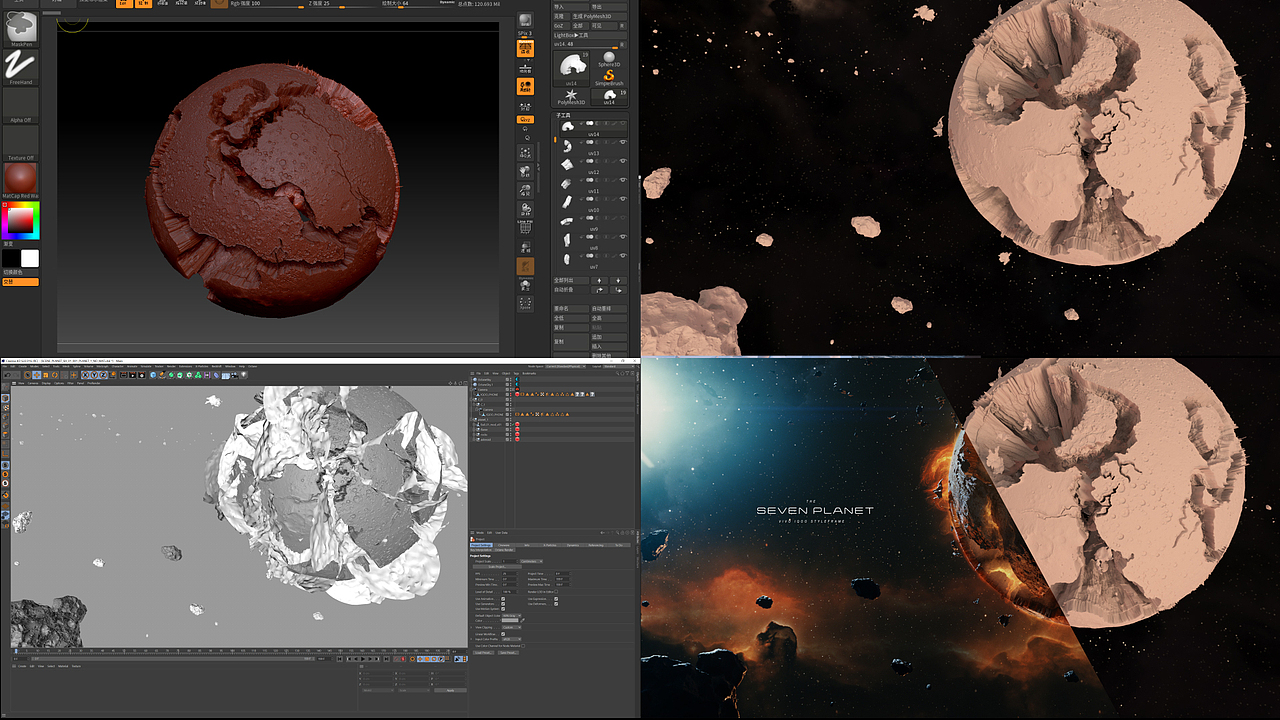Hide subtool uv14 with its eye icon
Image resolution: width=1280 pixels, height=720 pixels.
click(x=622, y=123)
